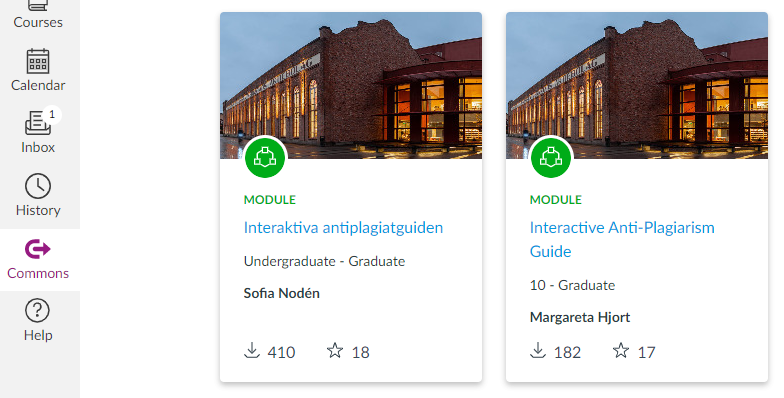Click building thumbnail of Interaktiva antiplagiatguiden card
This screenshot has height=398, width=784.
tap(351, 86)
